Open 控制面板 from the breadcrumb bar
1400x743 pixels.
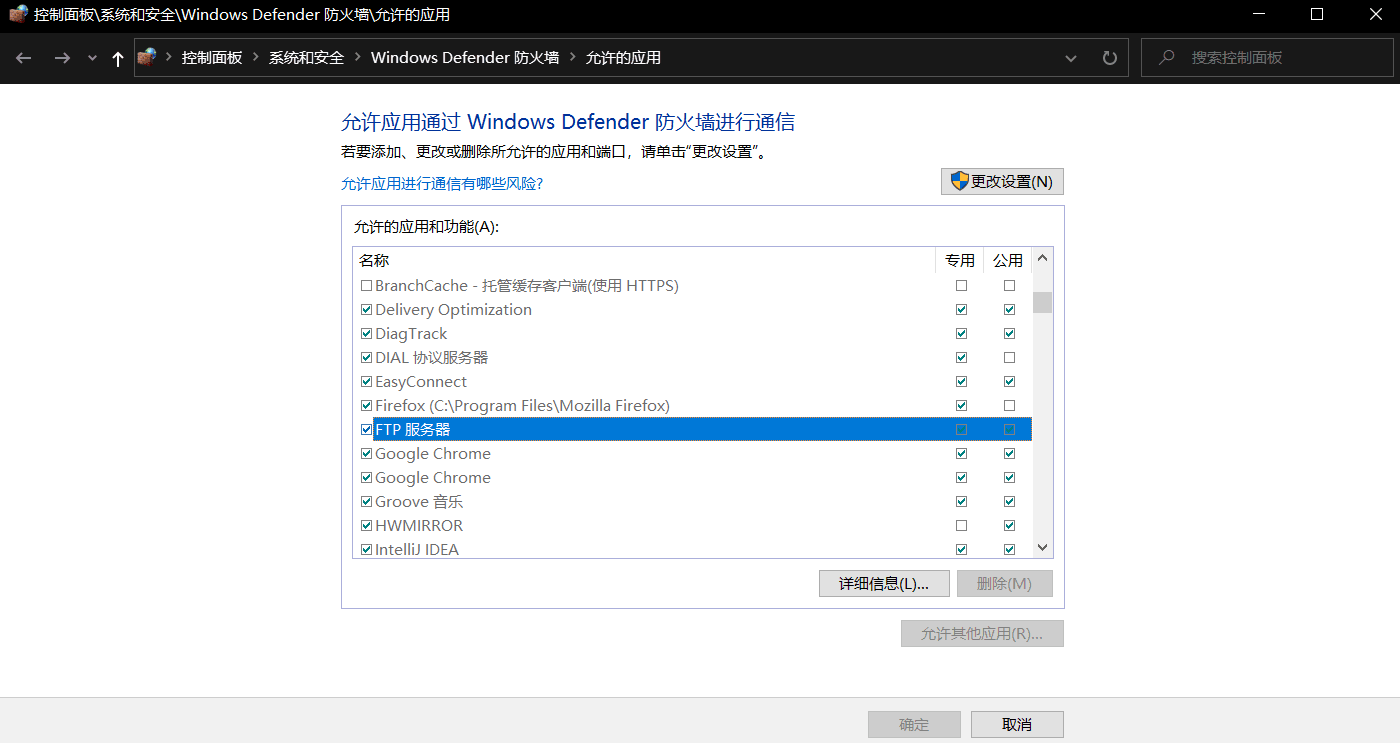[x=210, y=57]
